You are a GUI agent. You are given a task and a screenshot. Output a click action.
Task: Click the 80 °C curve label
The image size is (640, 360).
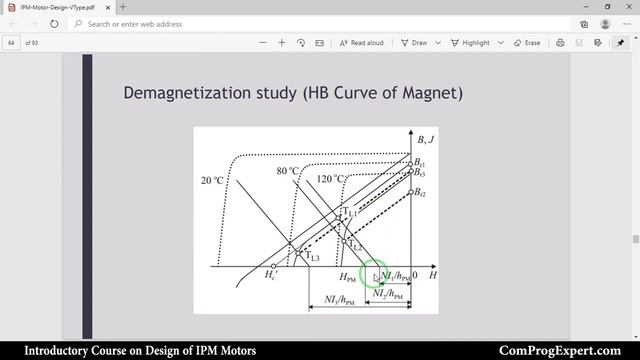coord(288,171)
